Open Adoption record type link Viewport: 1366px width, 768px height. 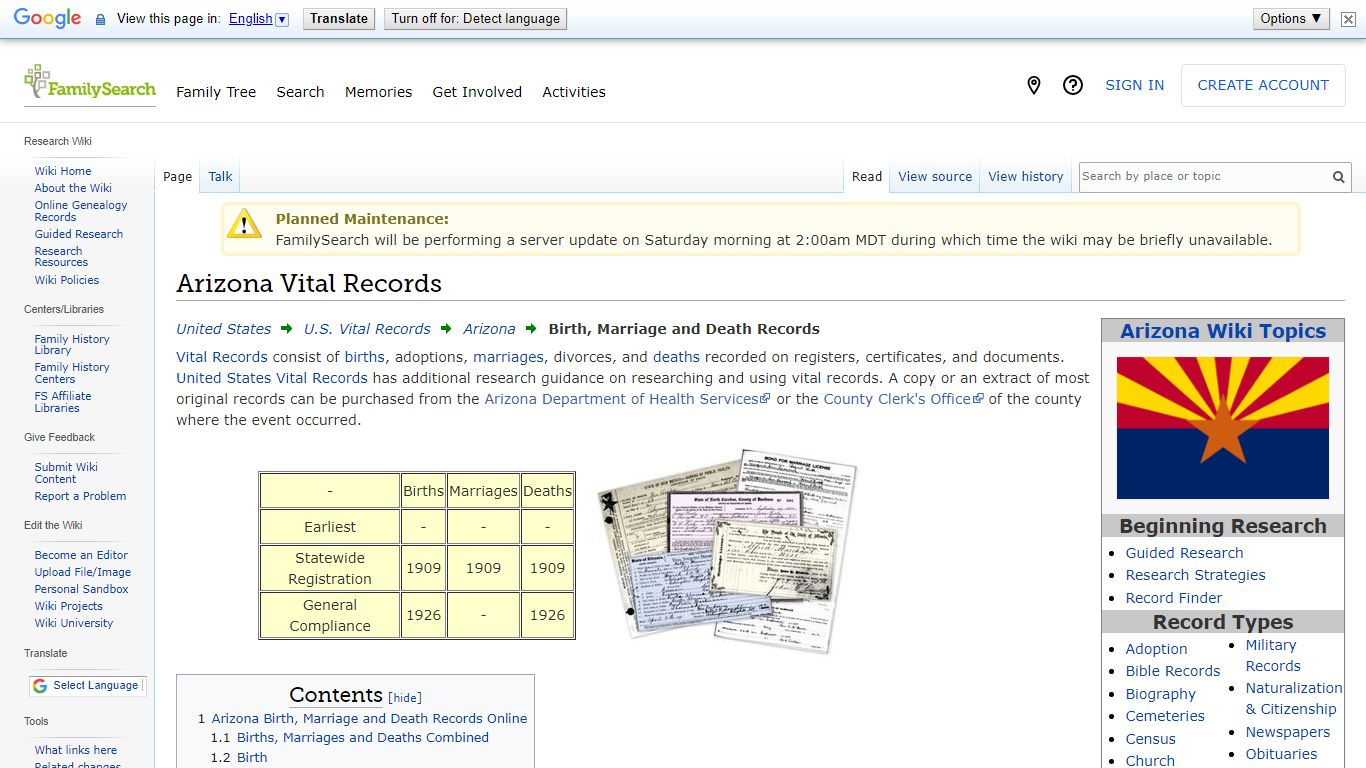click(1156, 649)
